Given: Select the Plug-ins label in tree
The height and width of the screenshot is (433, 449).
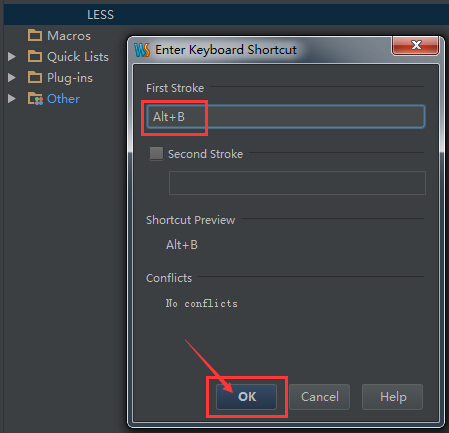Looking at the screenshot, I should pyautogui.click(x=70, y=78).
